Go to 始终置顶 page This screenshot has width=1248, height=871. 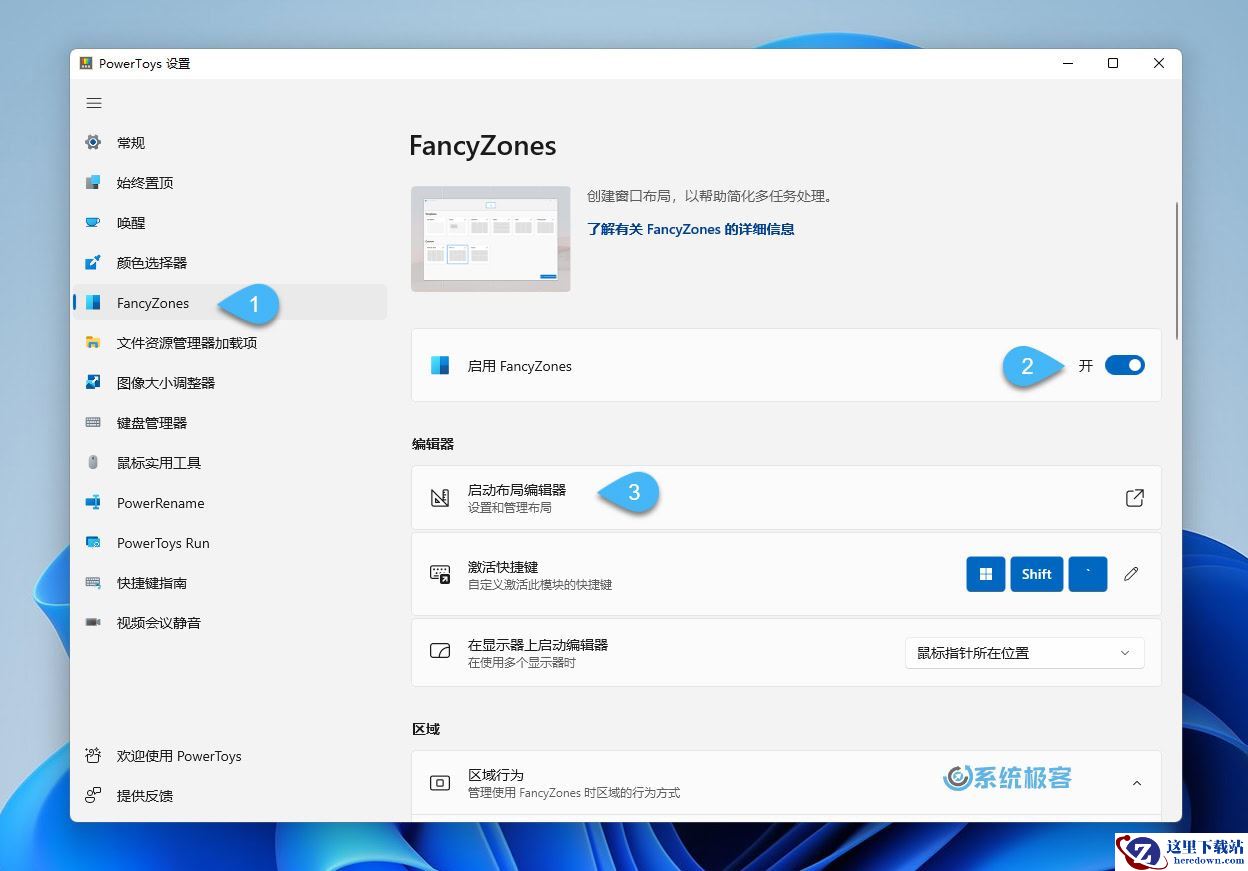[x=229, y=182]
